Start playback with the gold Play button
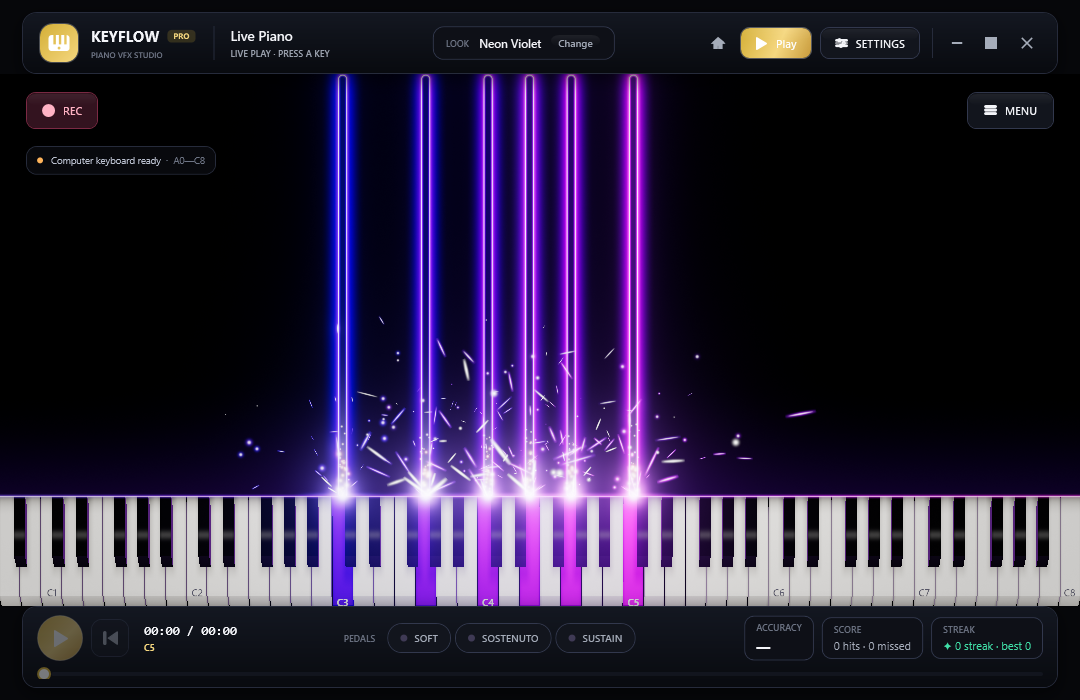 pos(776,43)
